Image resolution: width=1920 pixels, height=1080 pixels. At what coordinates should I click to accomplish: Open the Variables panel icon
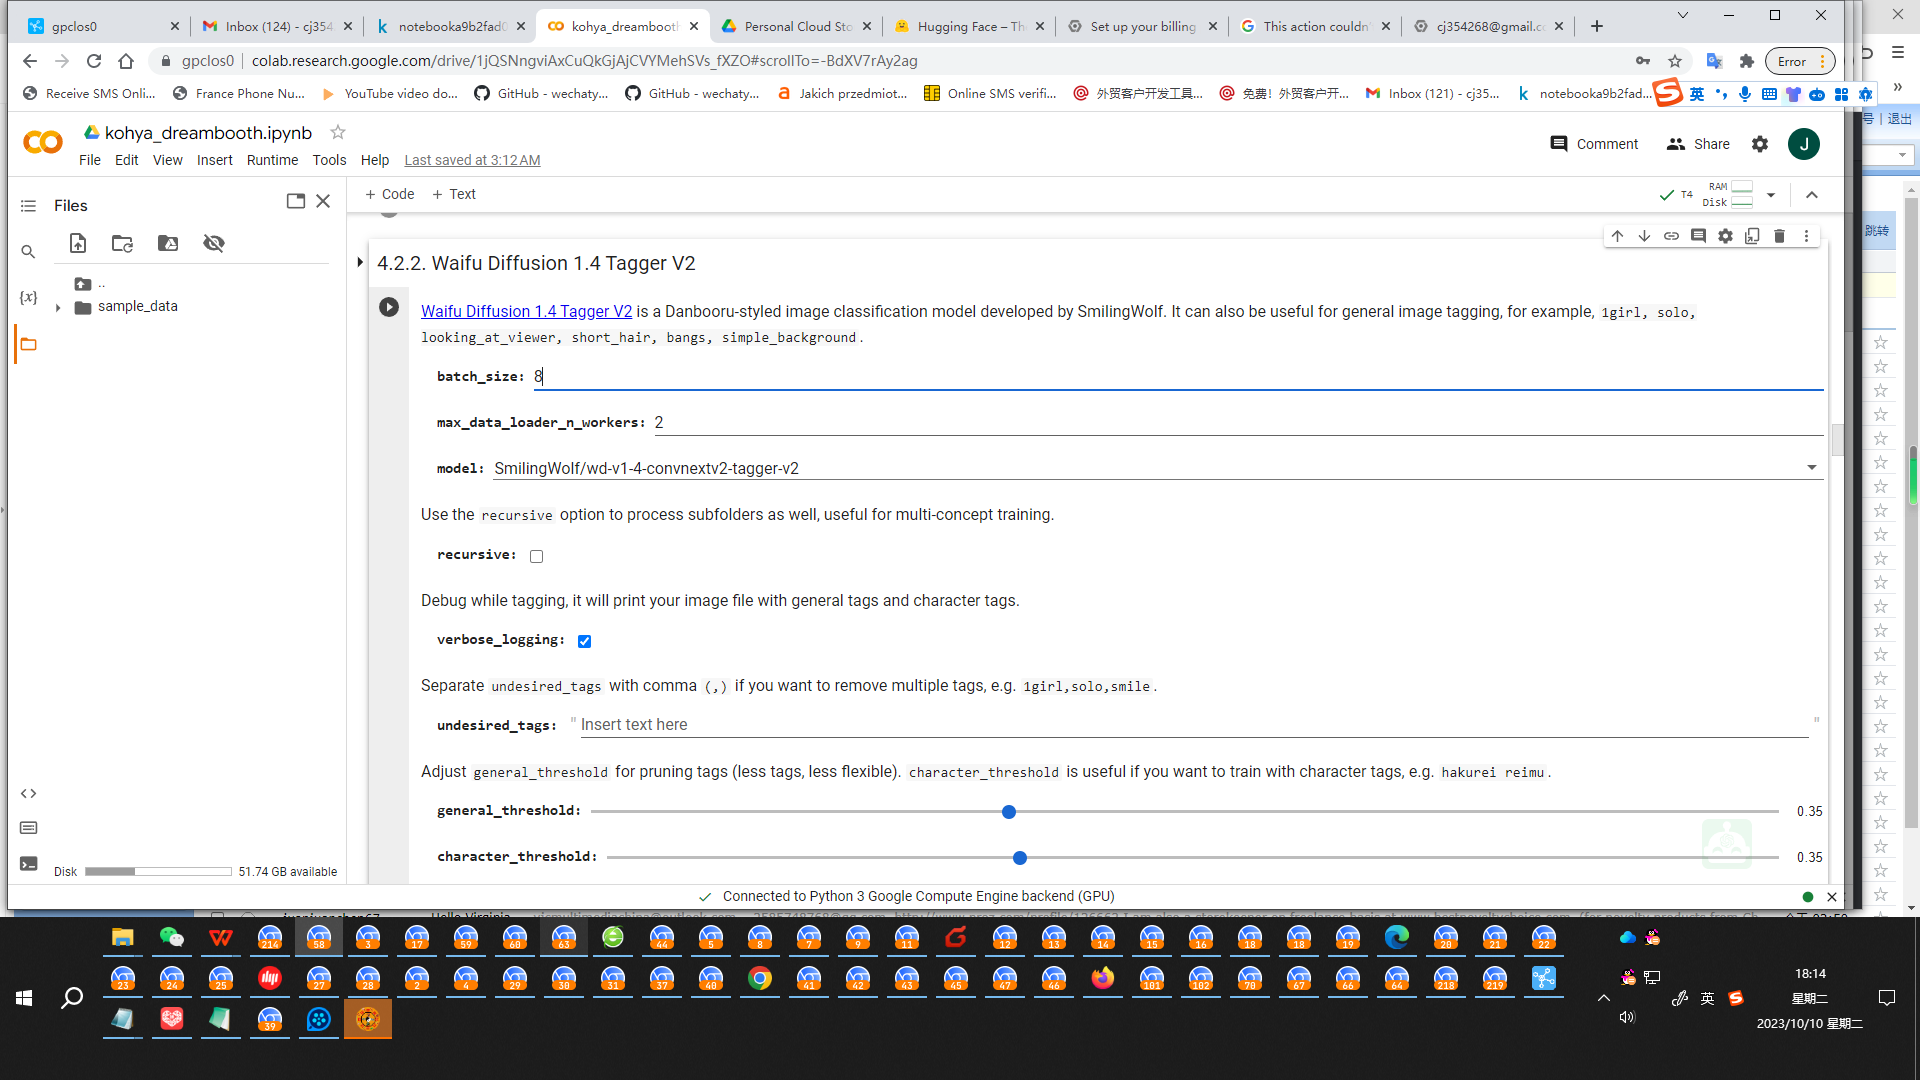point(28,297)
